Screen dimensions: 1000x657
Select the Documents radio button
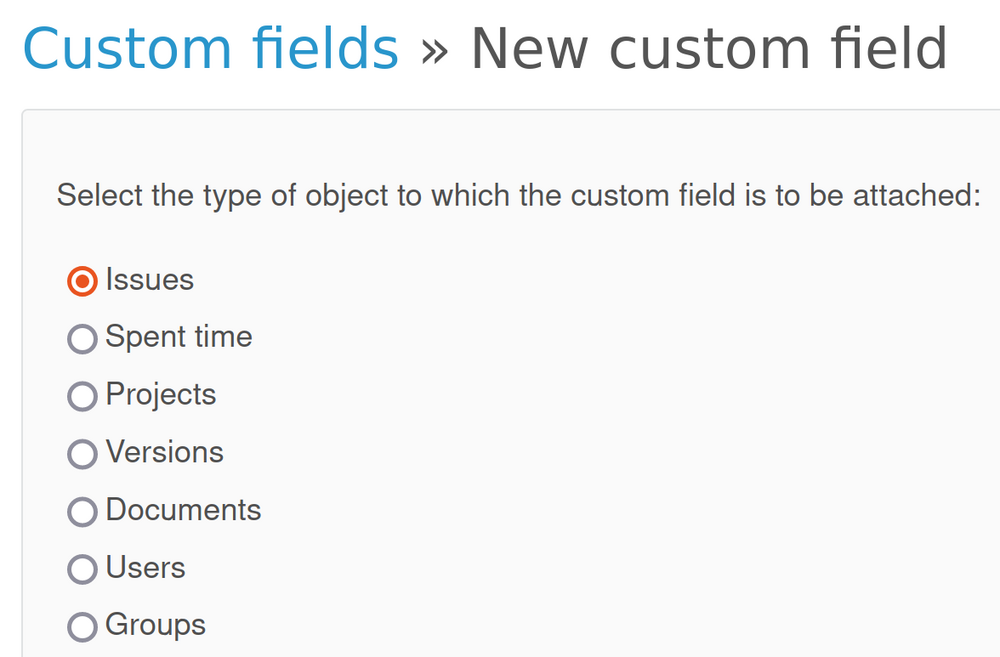click(82, 511)
